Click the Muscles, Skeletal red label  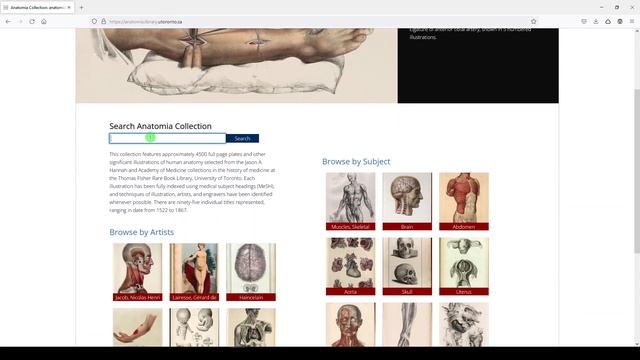[x=350, y=227]
